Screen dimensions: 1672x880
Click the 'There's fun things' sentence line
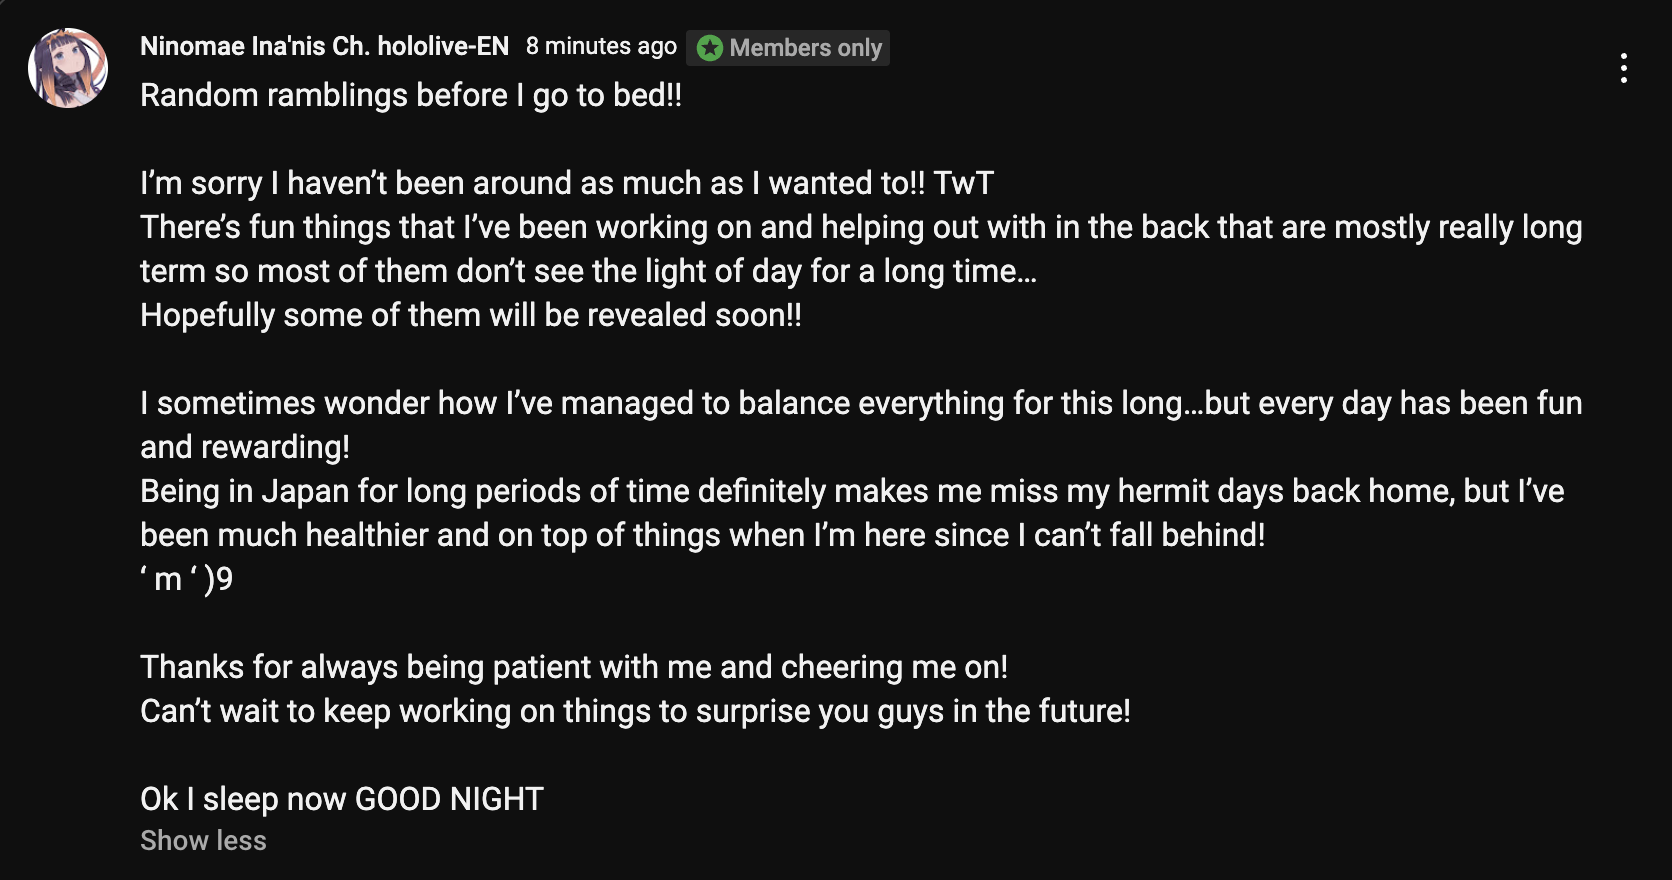[861, 227]
